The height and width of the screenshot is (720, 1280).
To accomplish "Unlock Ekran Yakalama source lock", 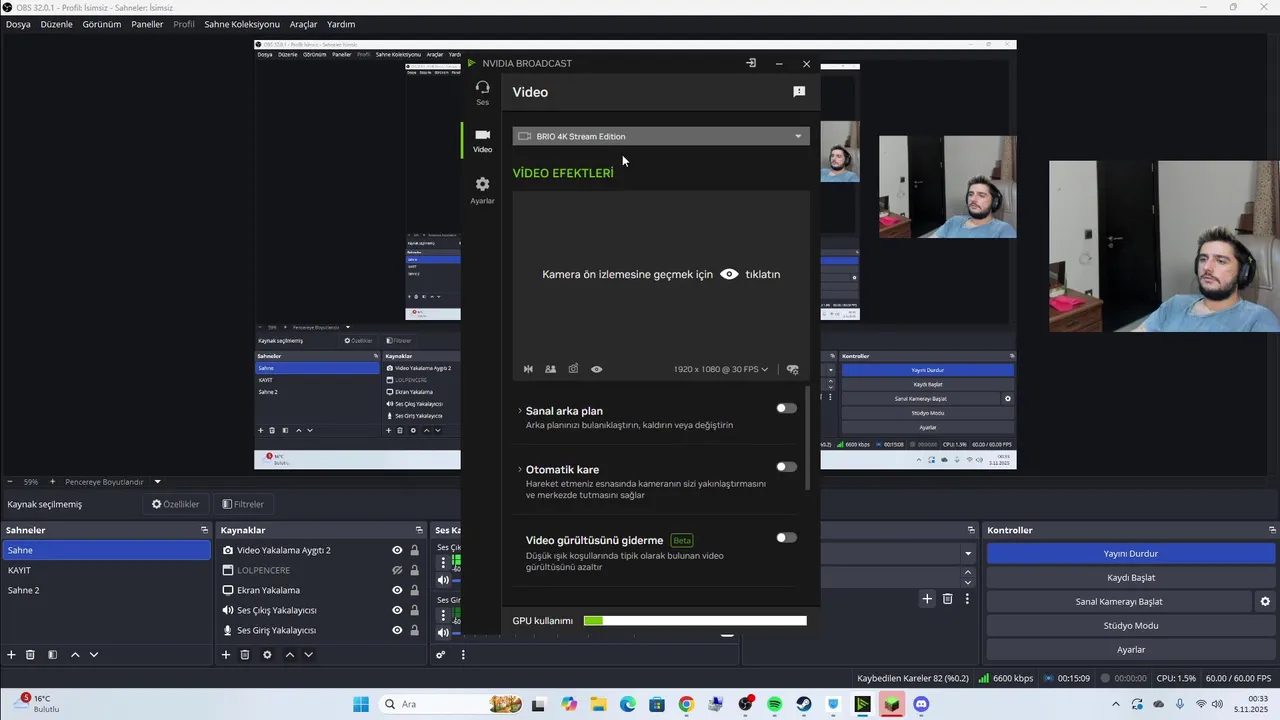I will (414, 590).
